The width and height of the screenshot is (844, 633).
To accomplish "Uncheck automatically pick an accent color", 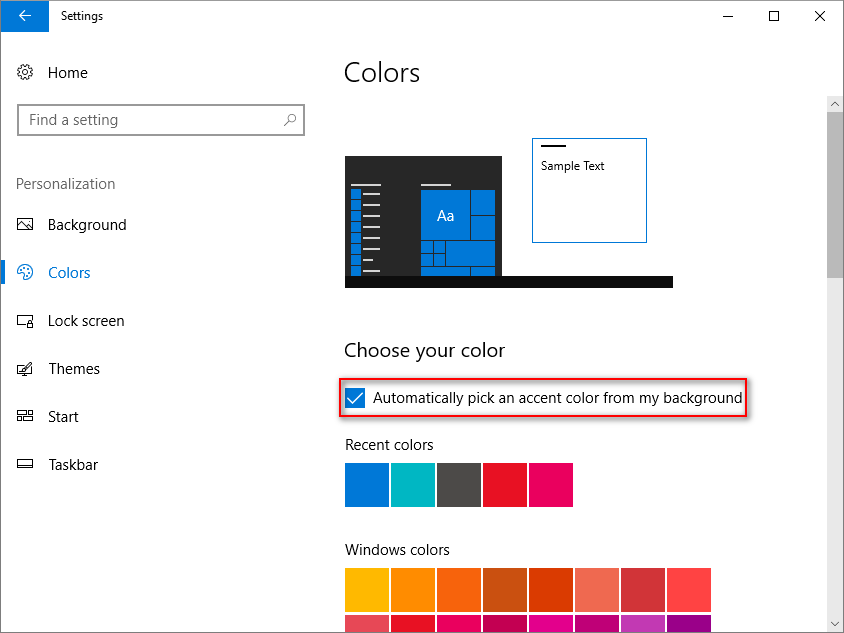I will pos(355,398).
